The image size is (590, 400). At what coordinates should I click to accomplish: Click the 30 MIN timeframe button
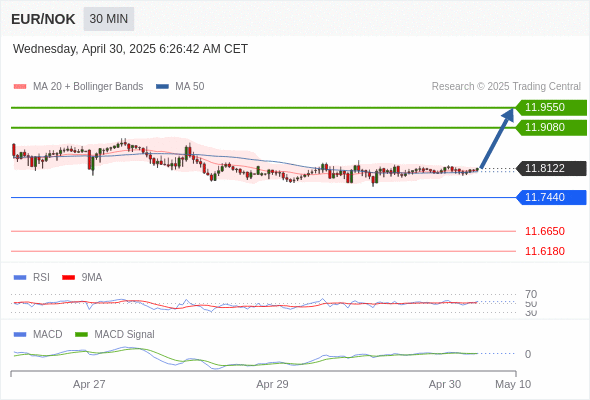tap(109, 19)
